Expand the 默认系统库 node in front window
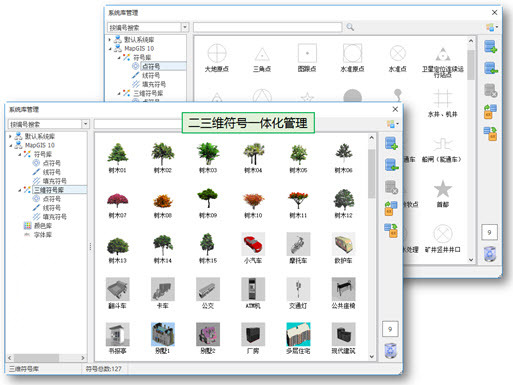The height and width of the screenshot is (385, 513). click(x=10, y=136)
